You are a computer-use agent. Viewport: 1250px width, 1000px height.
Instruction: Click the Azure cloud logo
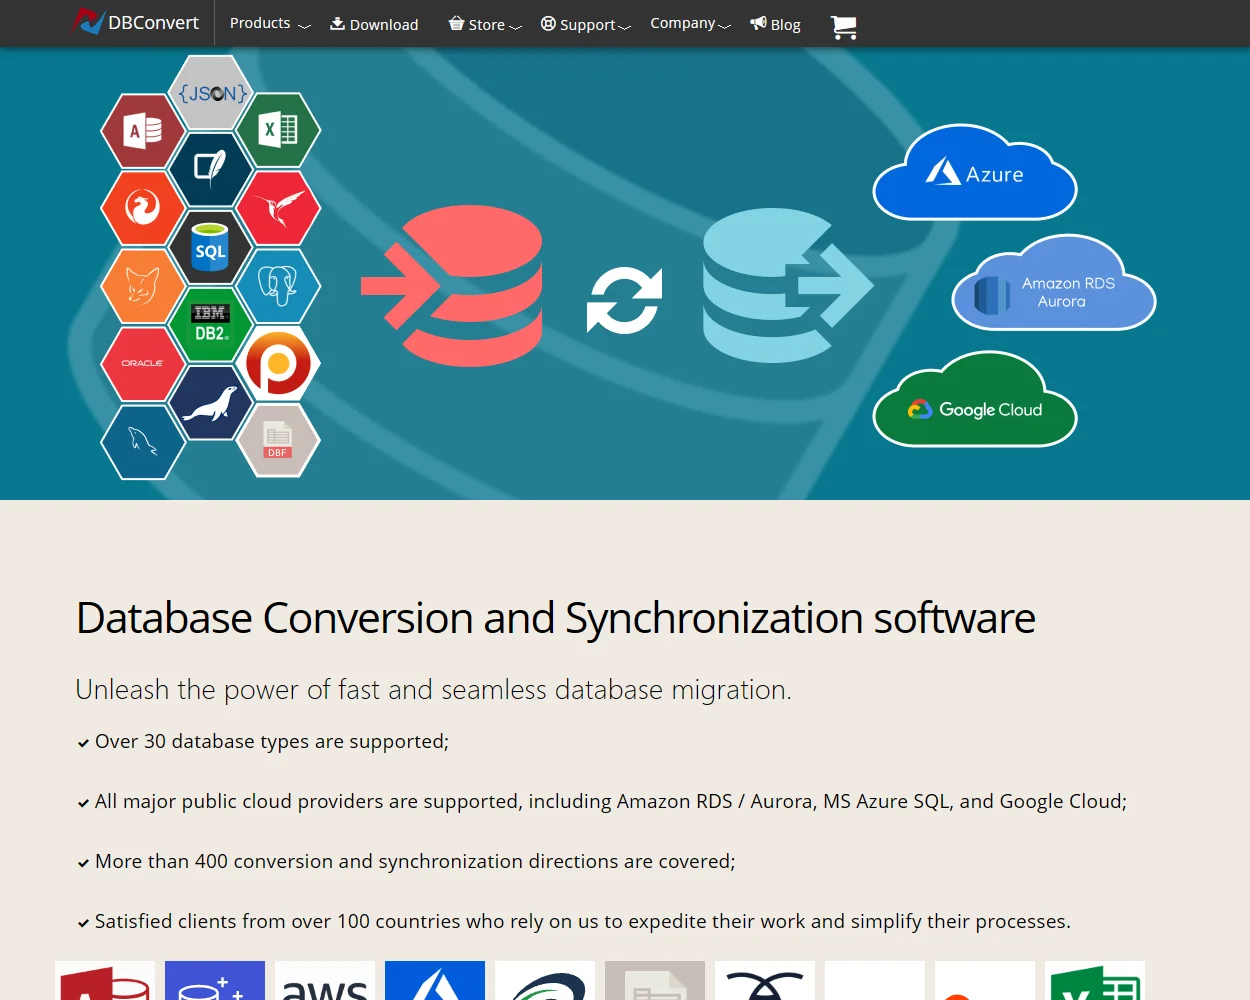click(975, 173)
